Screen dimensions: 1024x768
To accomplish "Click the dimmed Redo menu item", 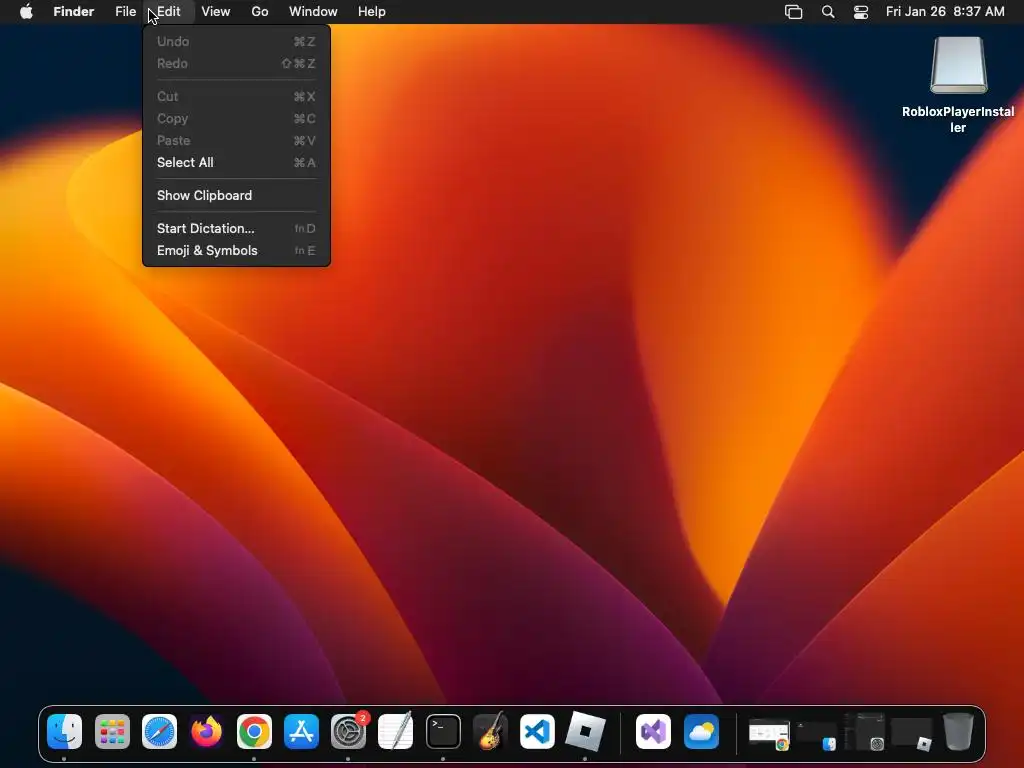I will (x=236, y=63).
